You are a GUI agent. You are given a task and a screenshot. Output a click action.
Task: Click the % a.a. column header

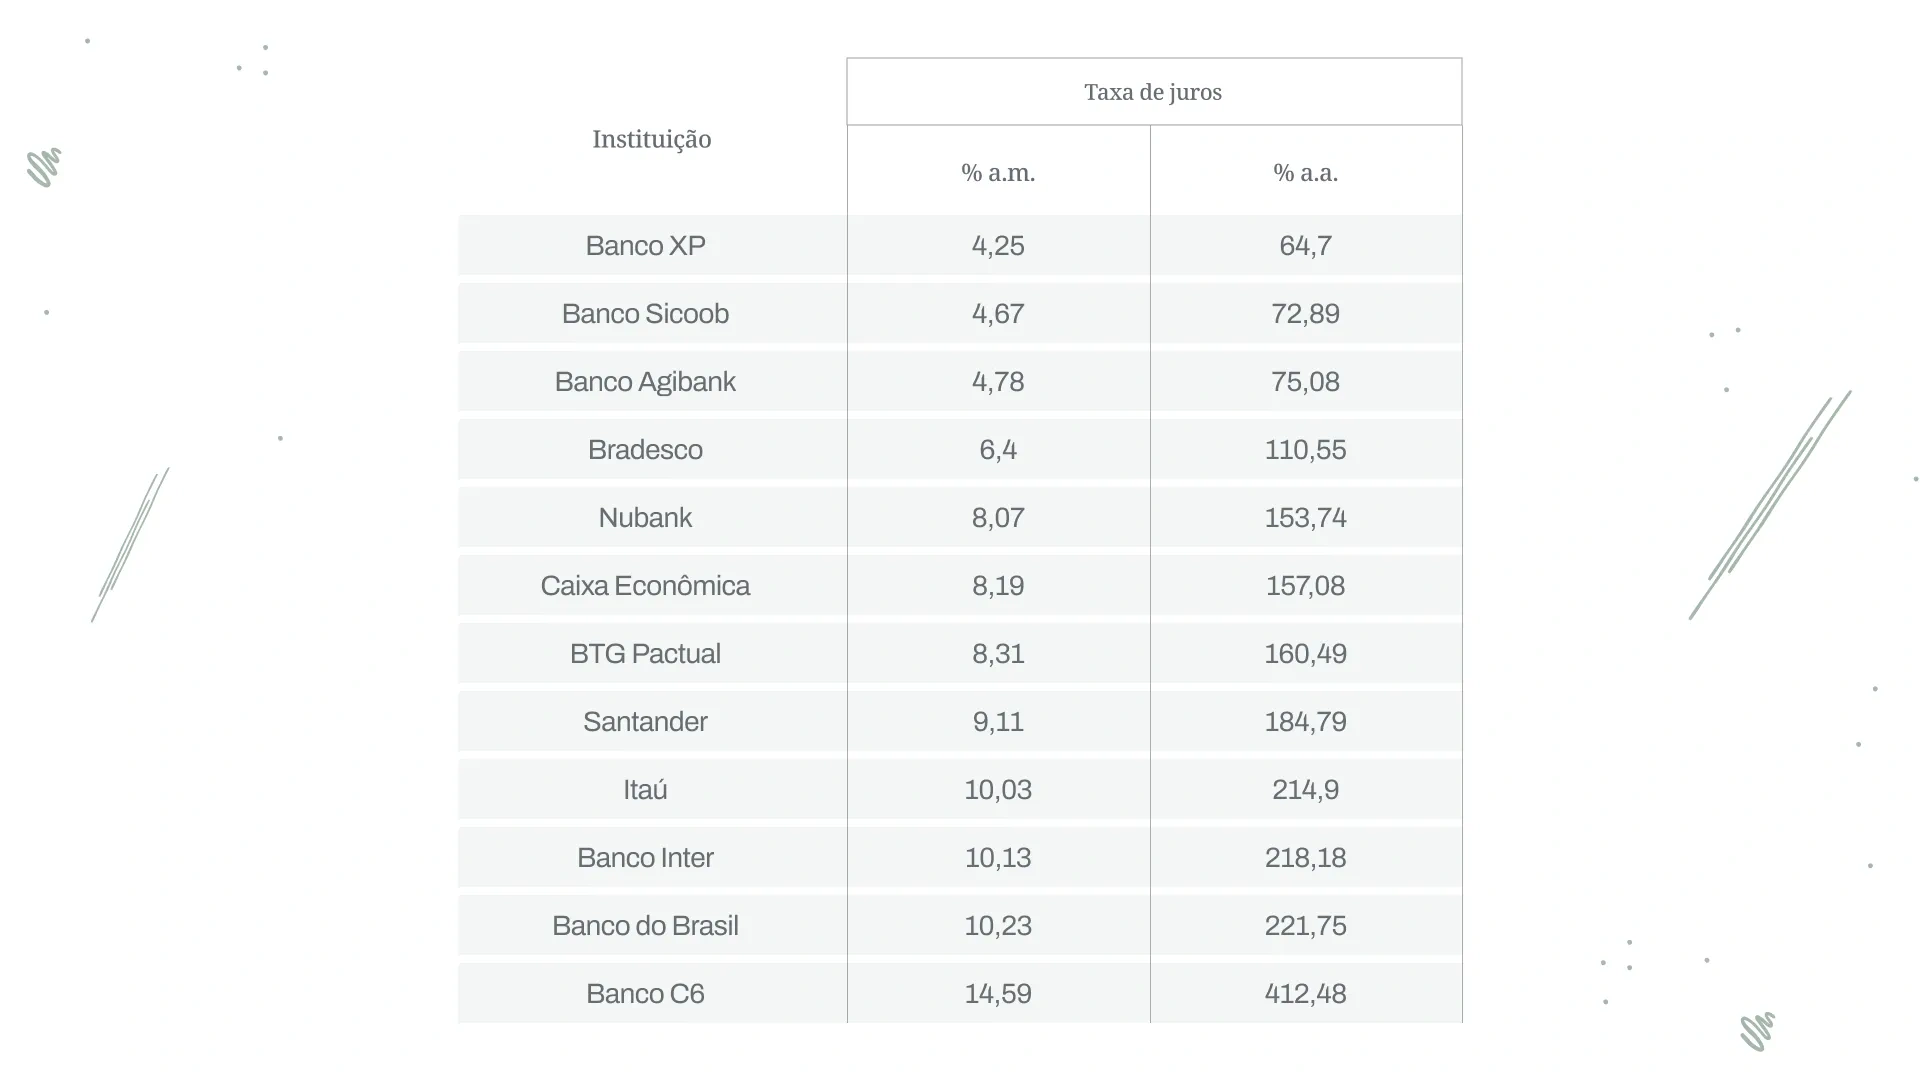point(1305,173)
